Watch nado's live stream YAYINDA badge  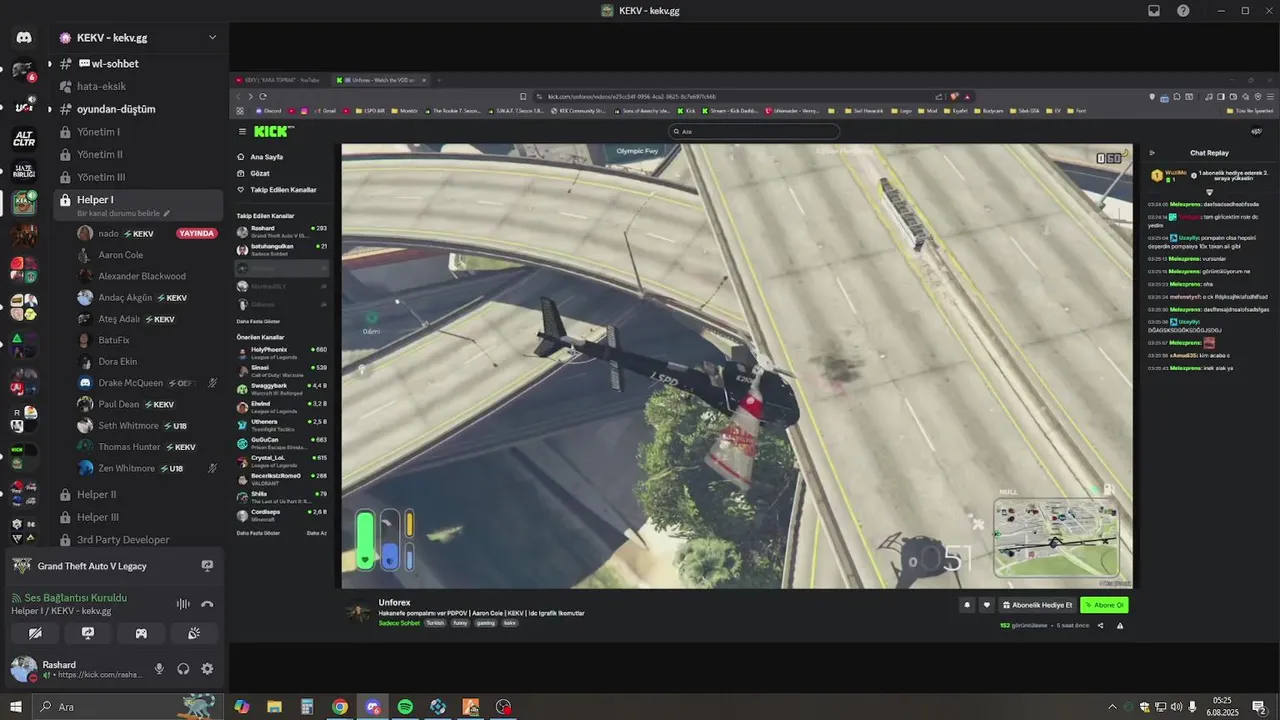[197, 234]
